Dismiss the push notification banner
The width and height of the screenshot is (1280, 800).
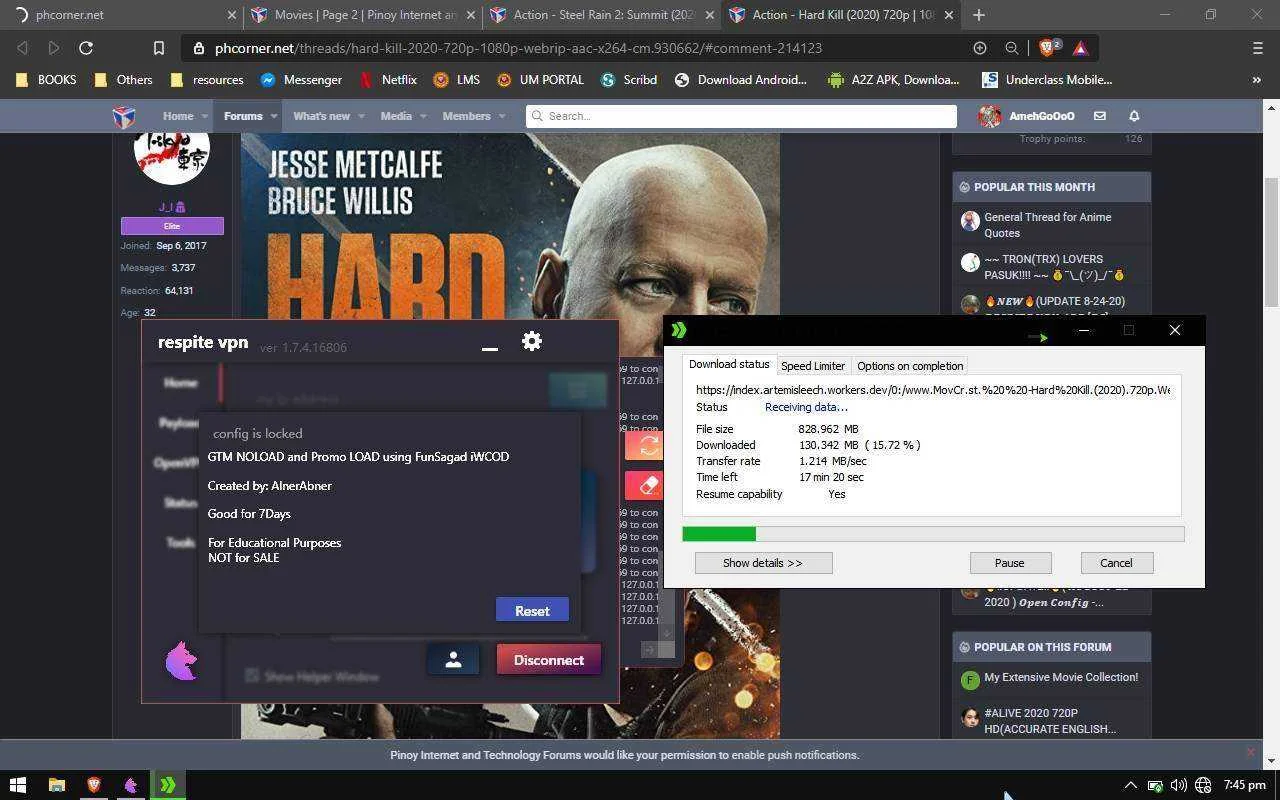[1250, 751]
